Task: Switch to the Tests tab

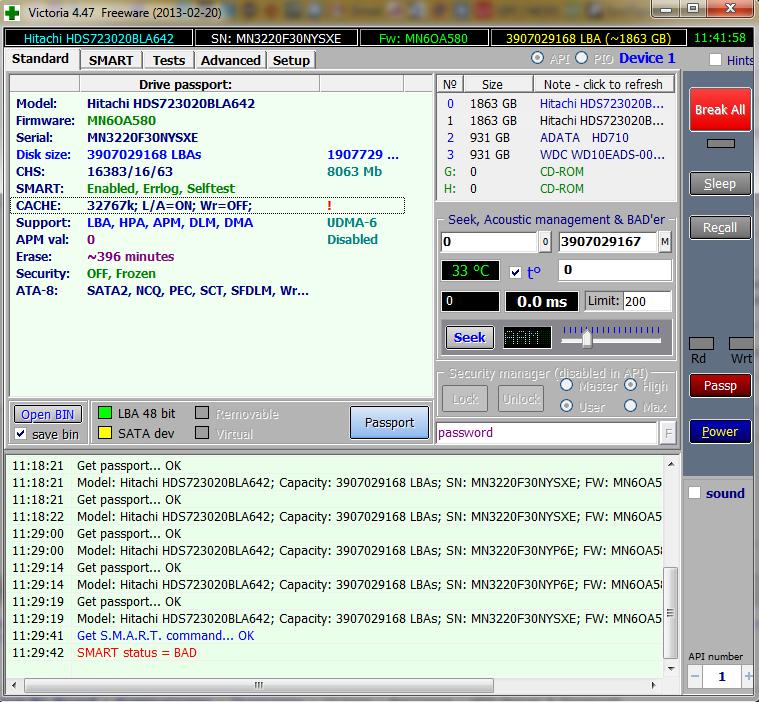Action: [x=168, y=61]
